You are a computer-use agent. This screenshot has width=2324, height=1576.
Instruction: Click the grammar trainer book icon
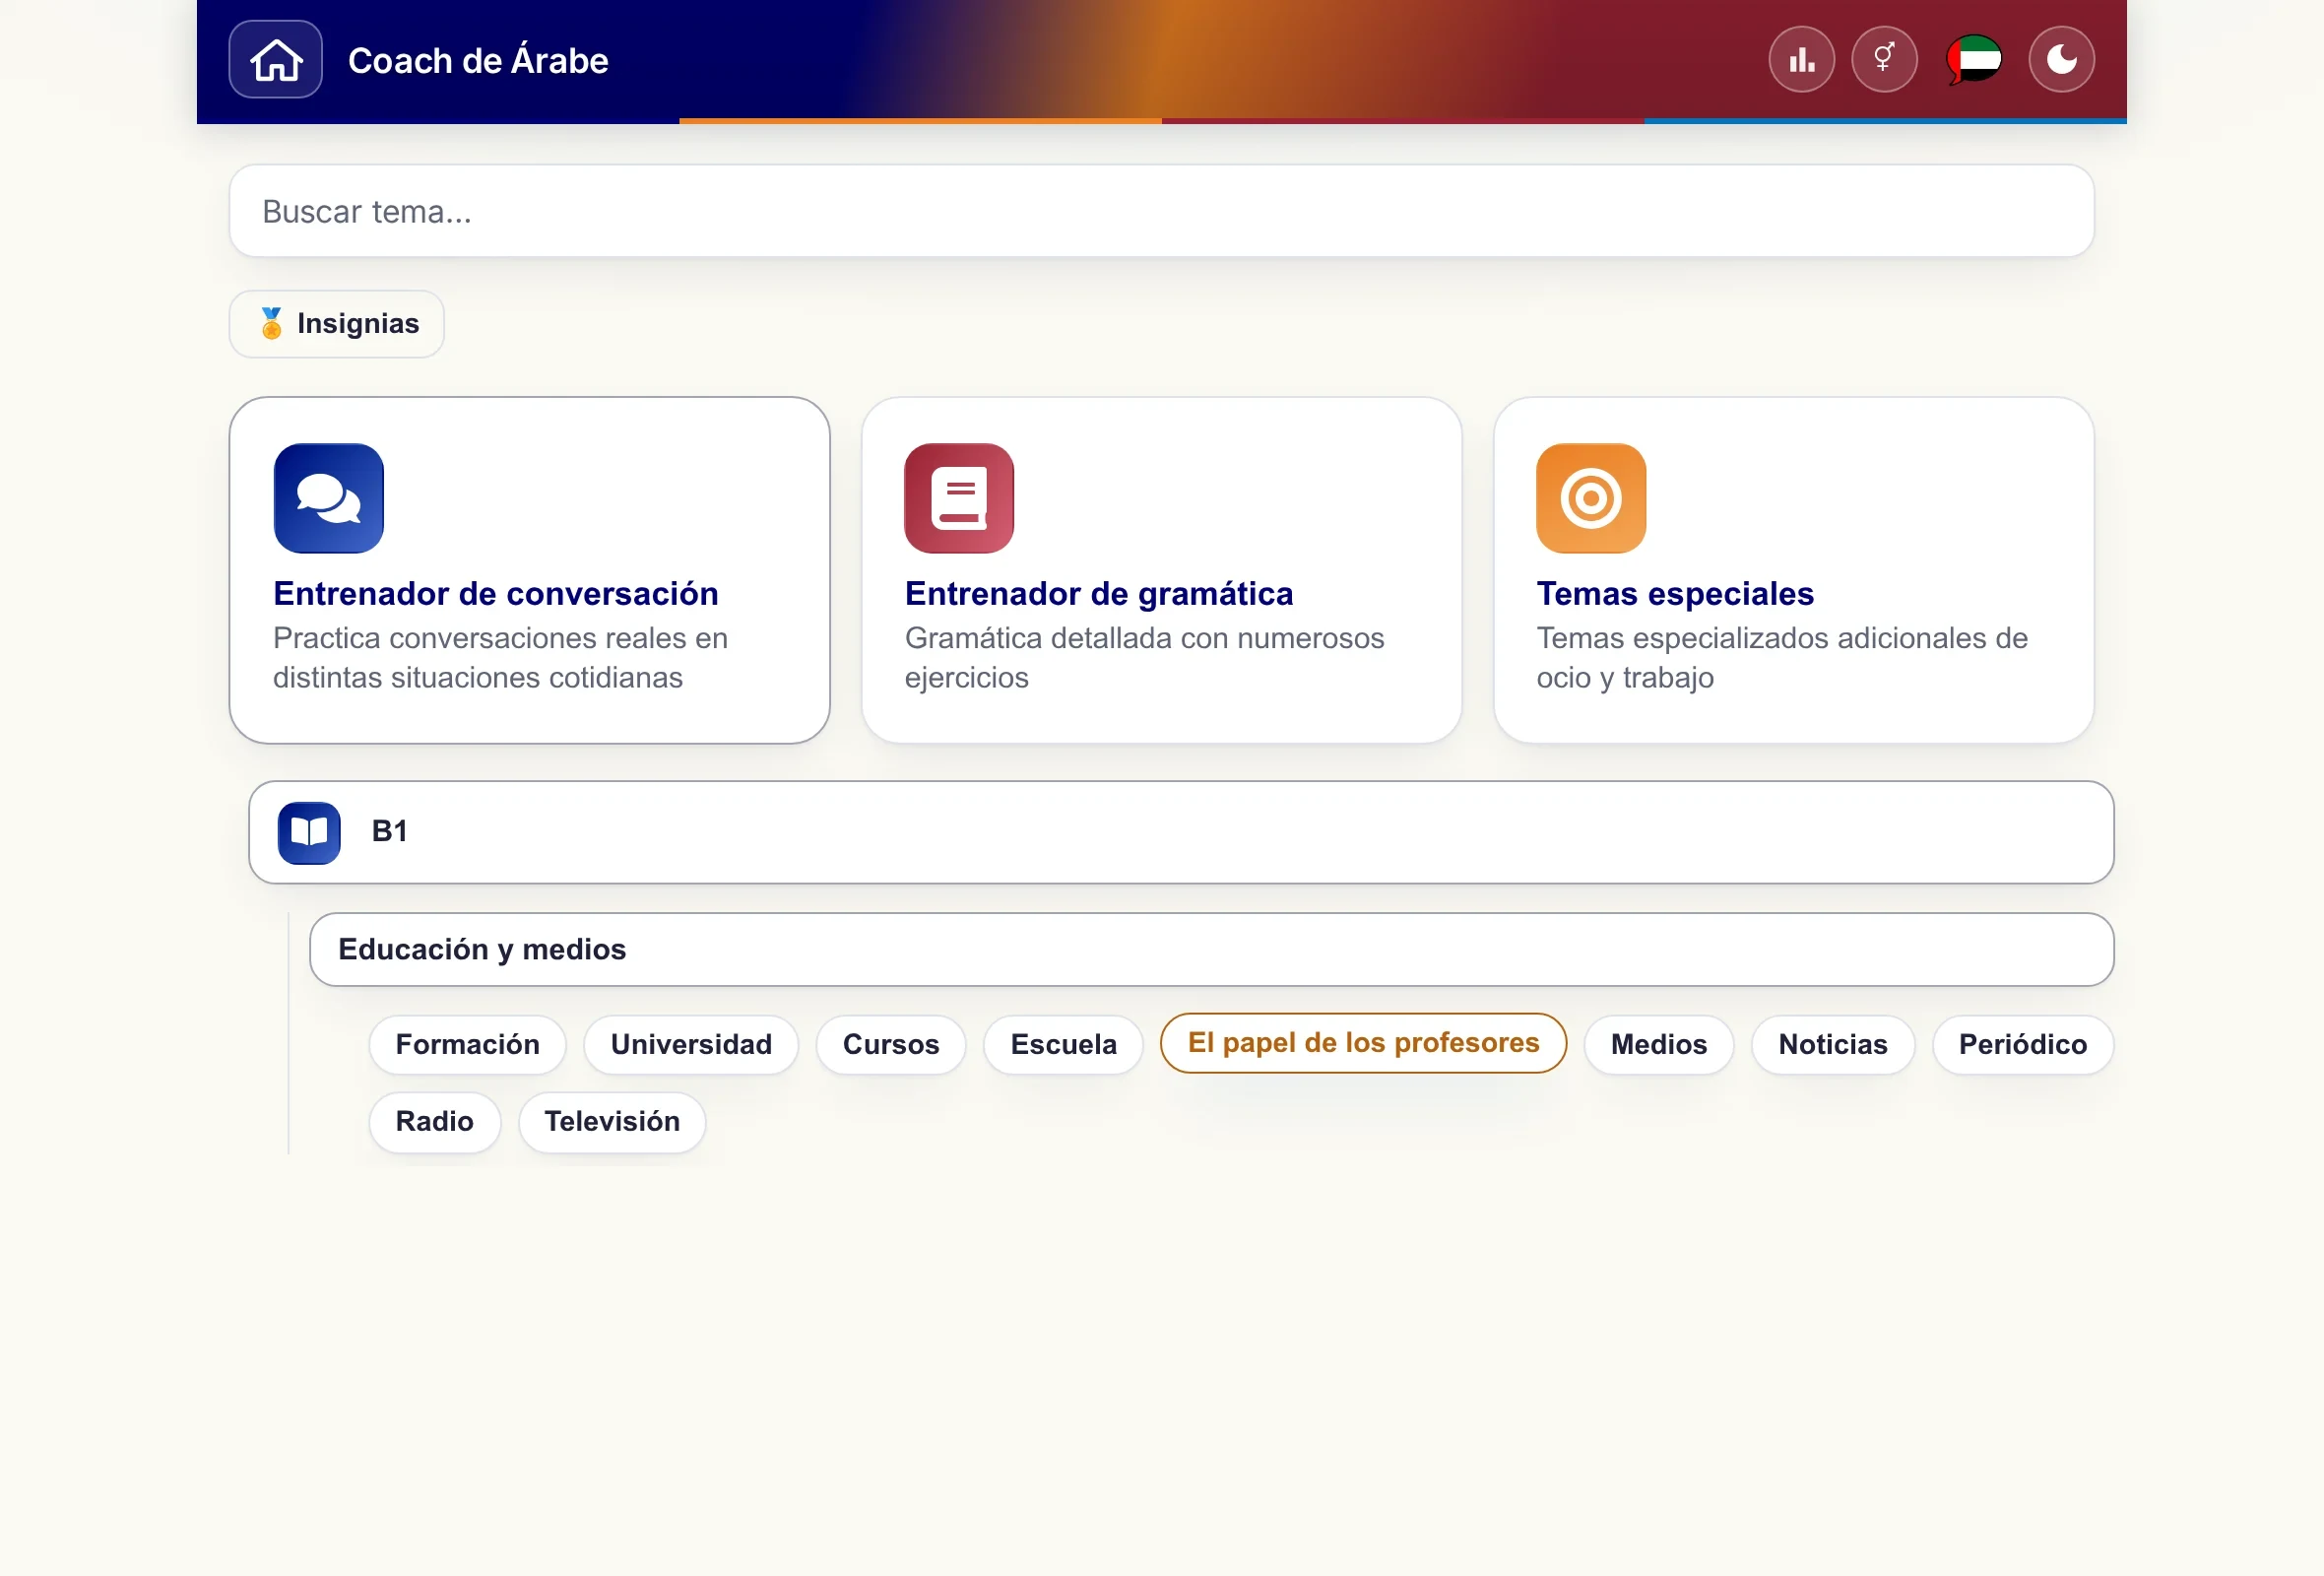pyautogui.click(x=959, y=498)
